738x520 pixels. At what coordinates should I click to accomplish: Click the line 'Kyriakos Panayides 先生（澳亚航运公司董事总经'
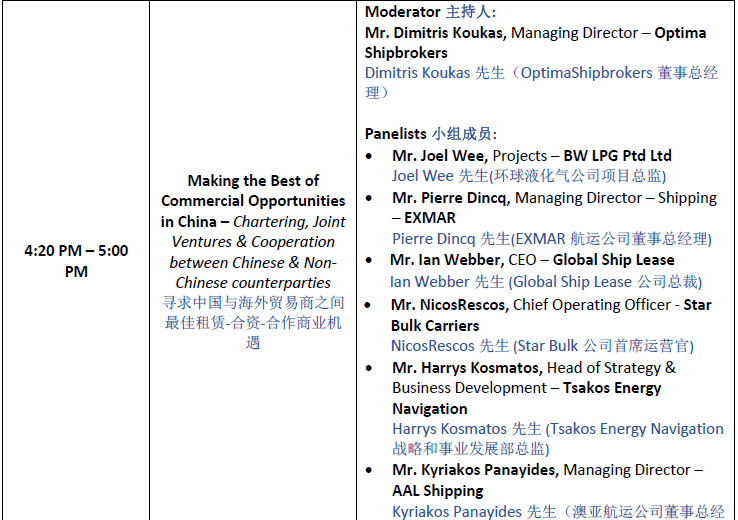pos(558,512)
